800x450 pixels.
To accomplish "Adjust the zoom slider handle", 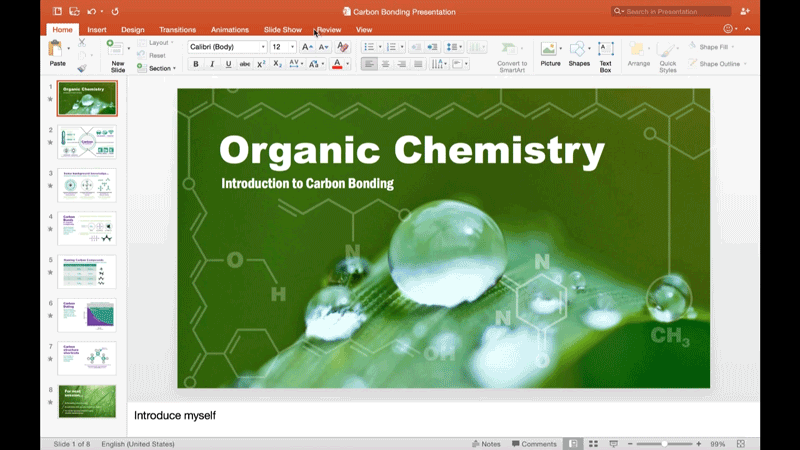I will click(x=664, y=443).
